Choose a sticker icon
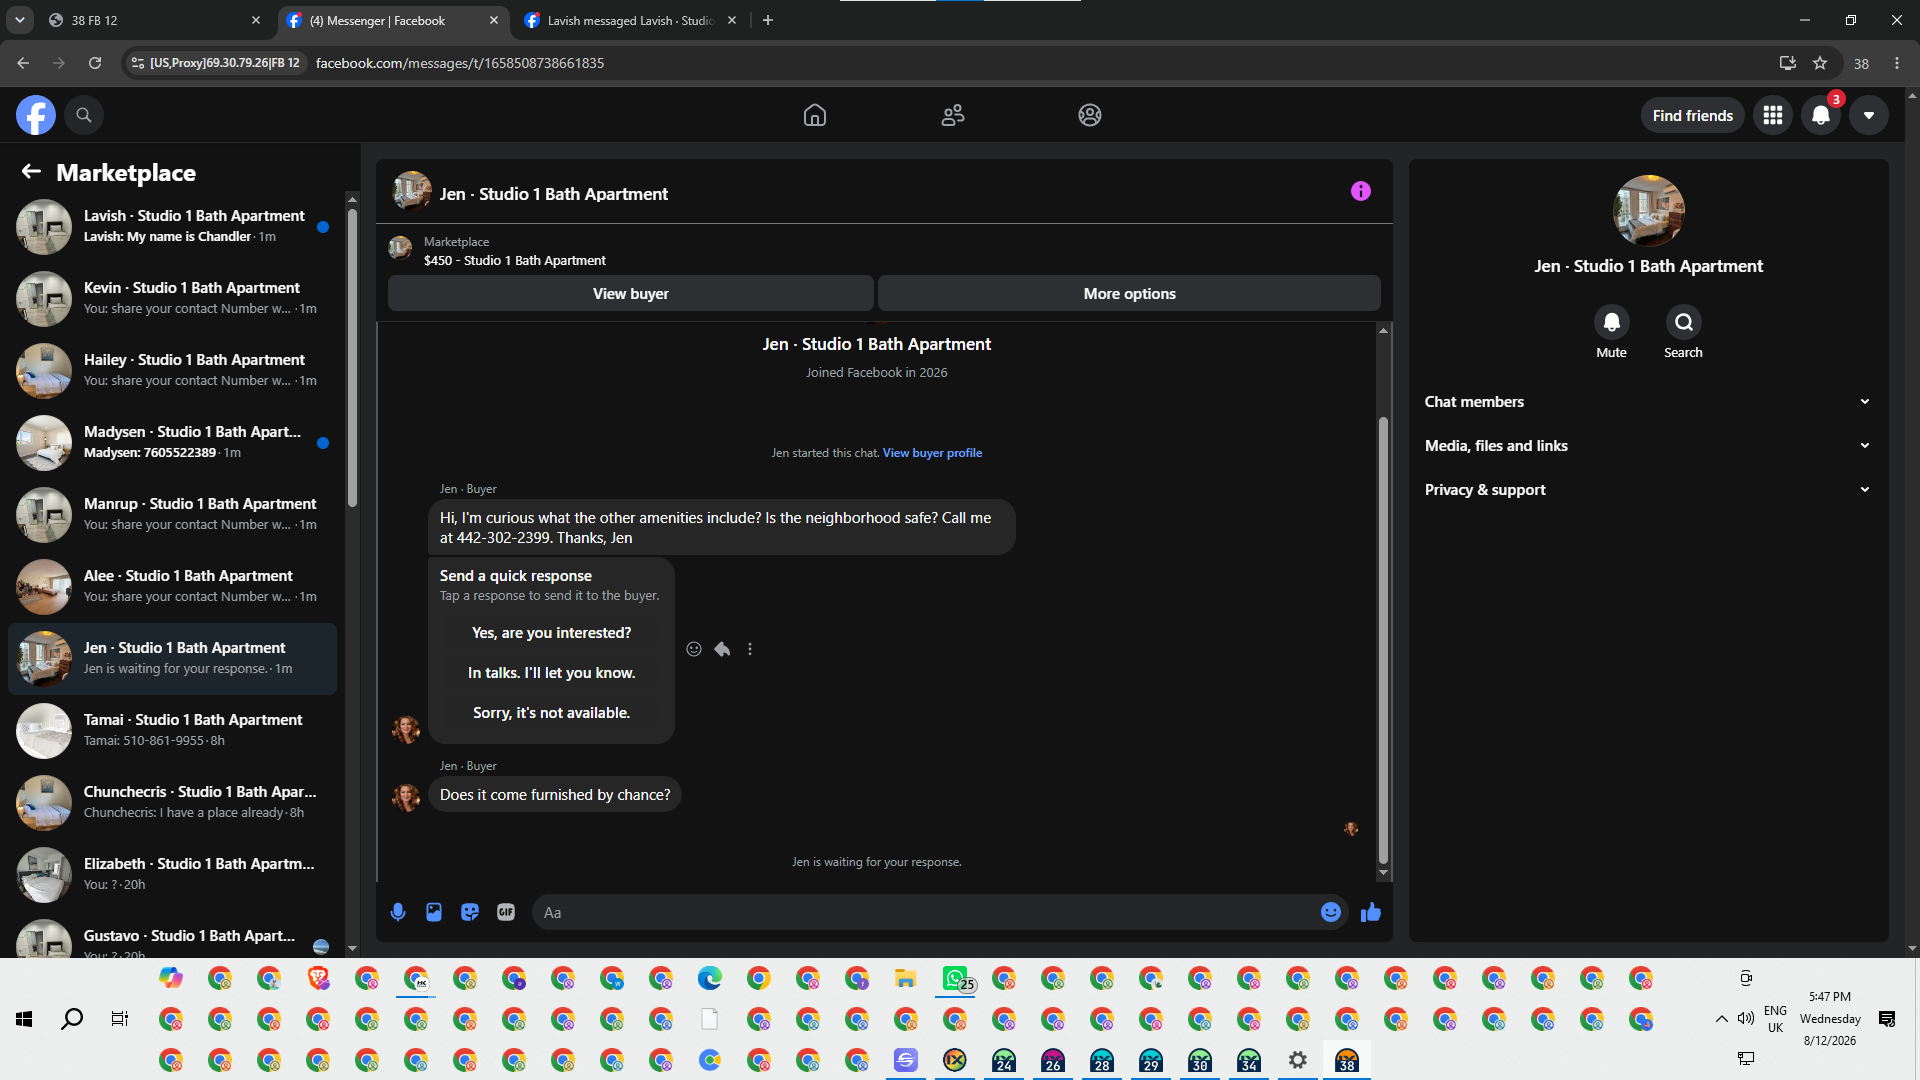Viewport: 1920px width, 1080px height. tap(470, 912)
